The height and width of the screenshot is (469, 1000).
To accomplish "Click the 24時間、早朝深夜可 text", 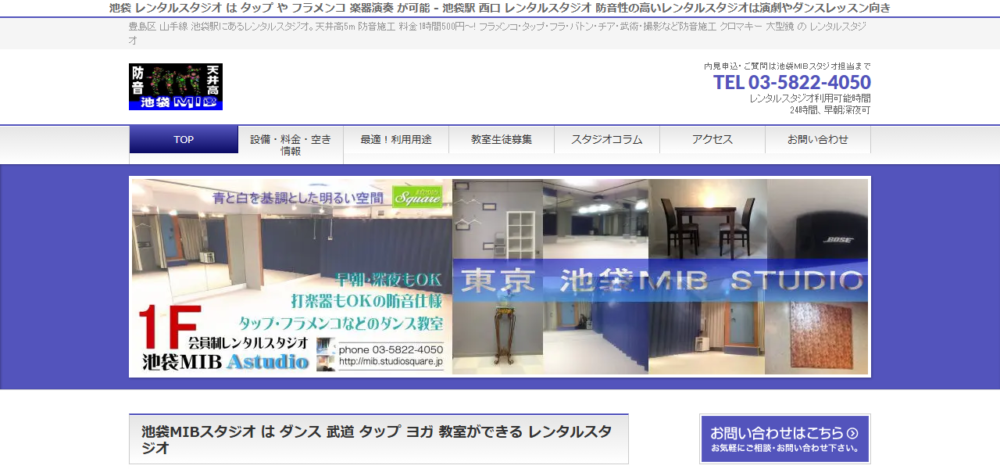I will point(830,110).
